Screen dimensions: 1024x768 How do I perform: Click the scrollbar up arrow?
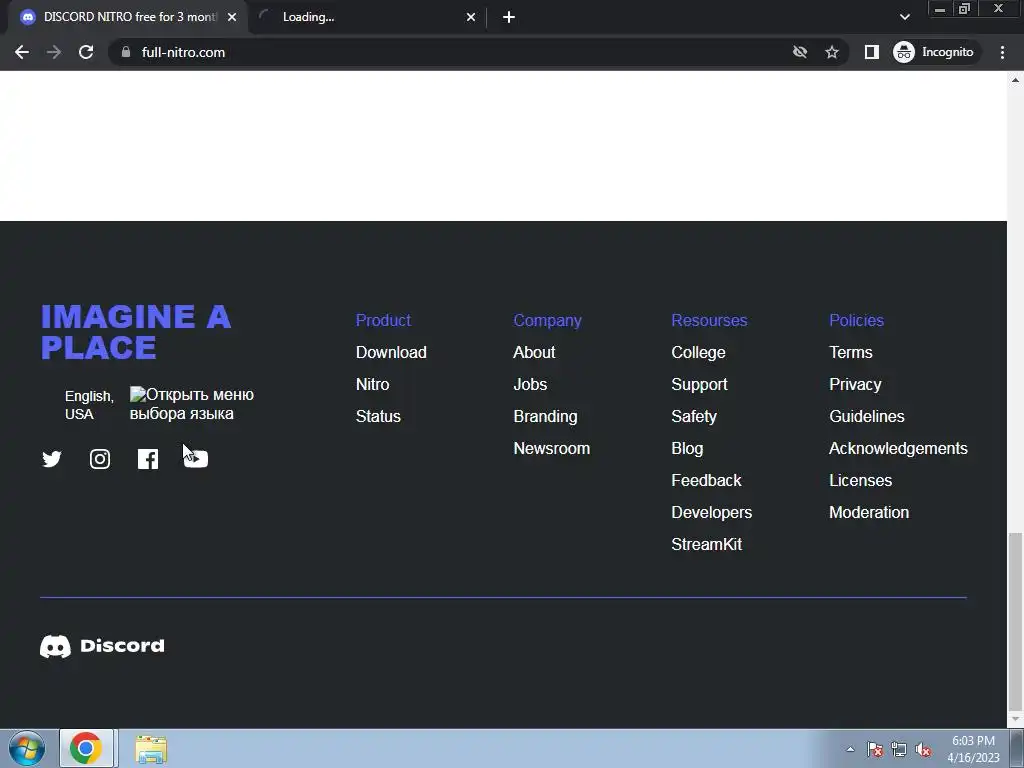1016,80
